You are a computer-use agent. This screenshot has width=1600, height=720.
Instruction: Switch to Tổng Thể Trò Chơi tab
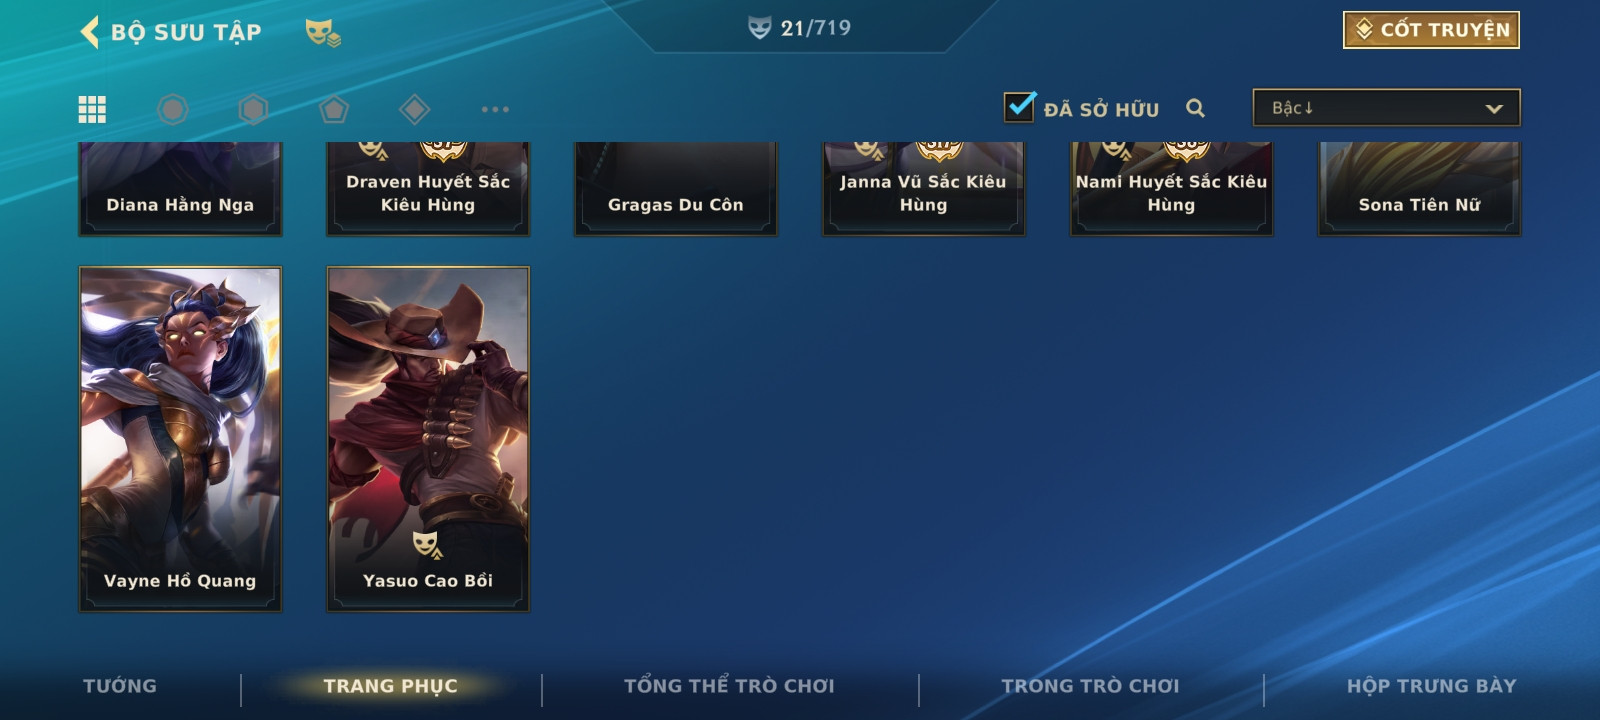729,686
